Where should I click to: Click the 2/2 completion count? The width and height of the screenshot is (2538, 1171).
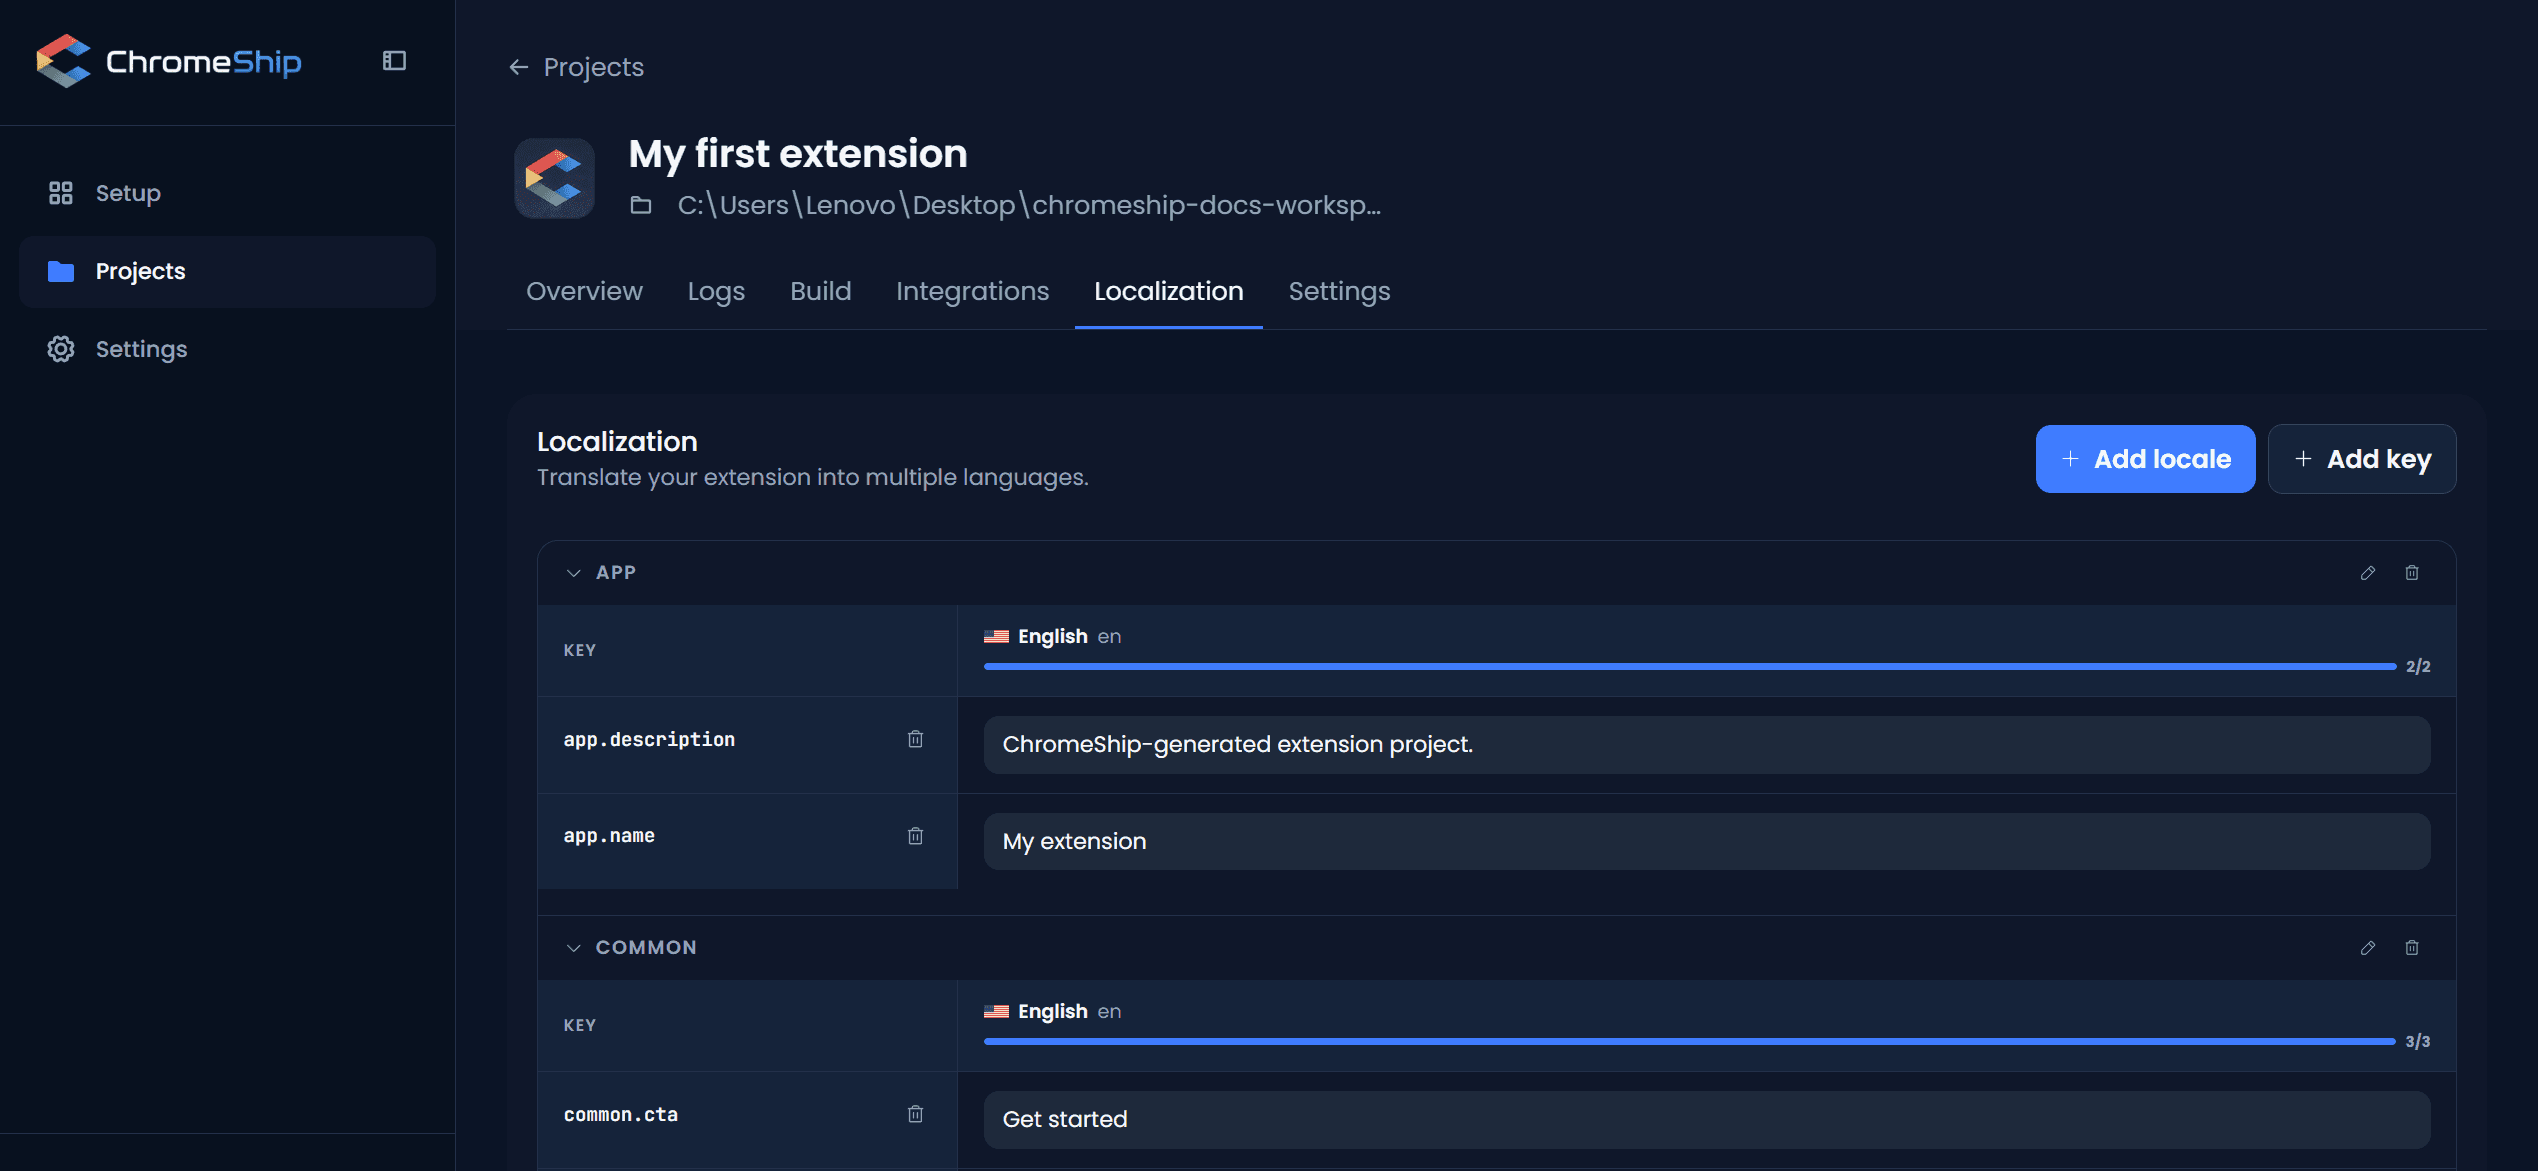[x=2418, y=667]
